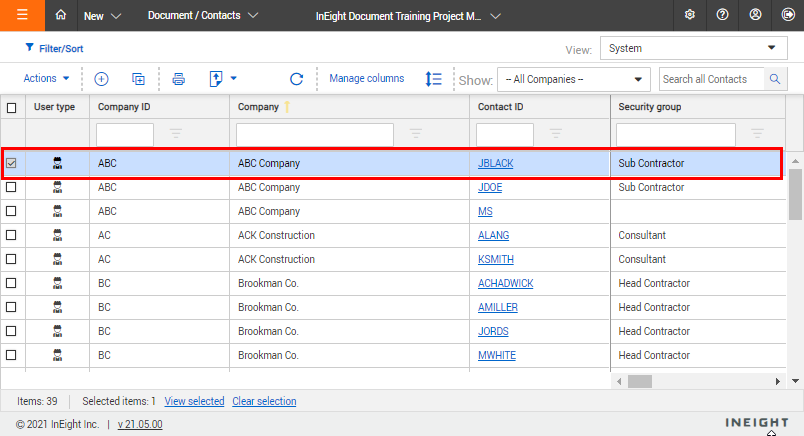Click the Security group column filter icon
The height and width of the screenshot is (436, 804).
(x=757, y=134)
